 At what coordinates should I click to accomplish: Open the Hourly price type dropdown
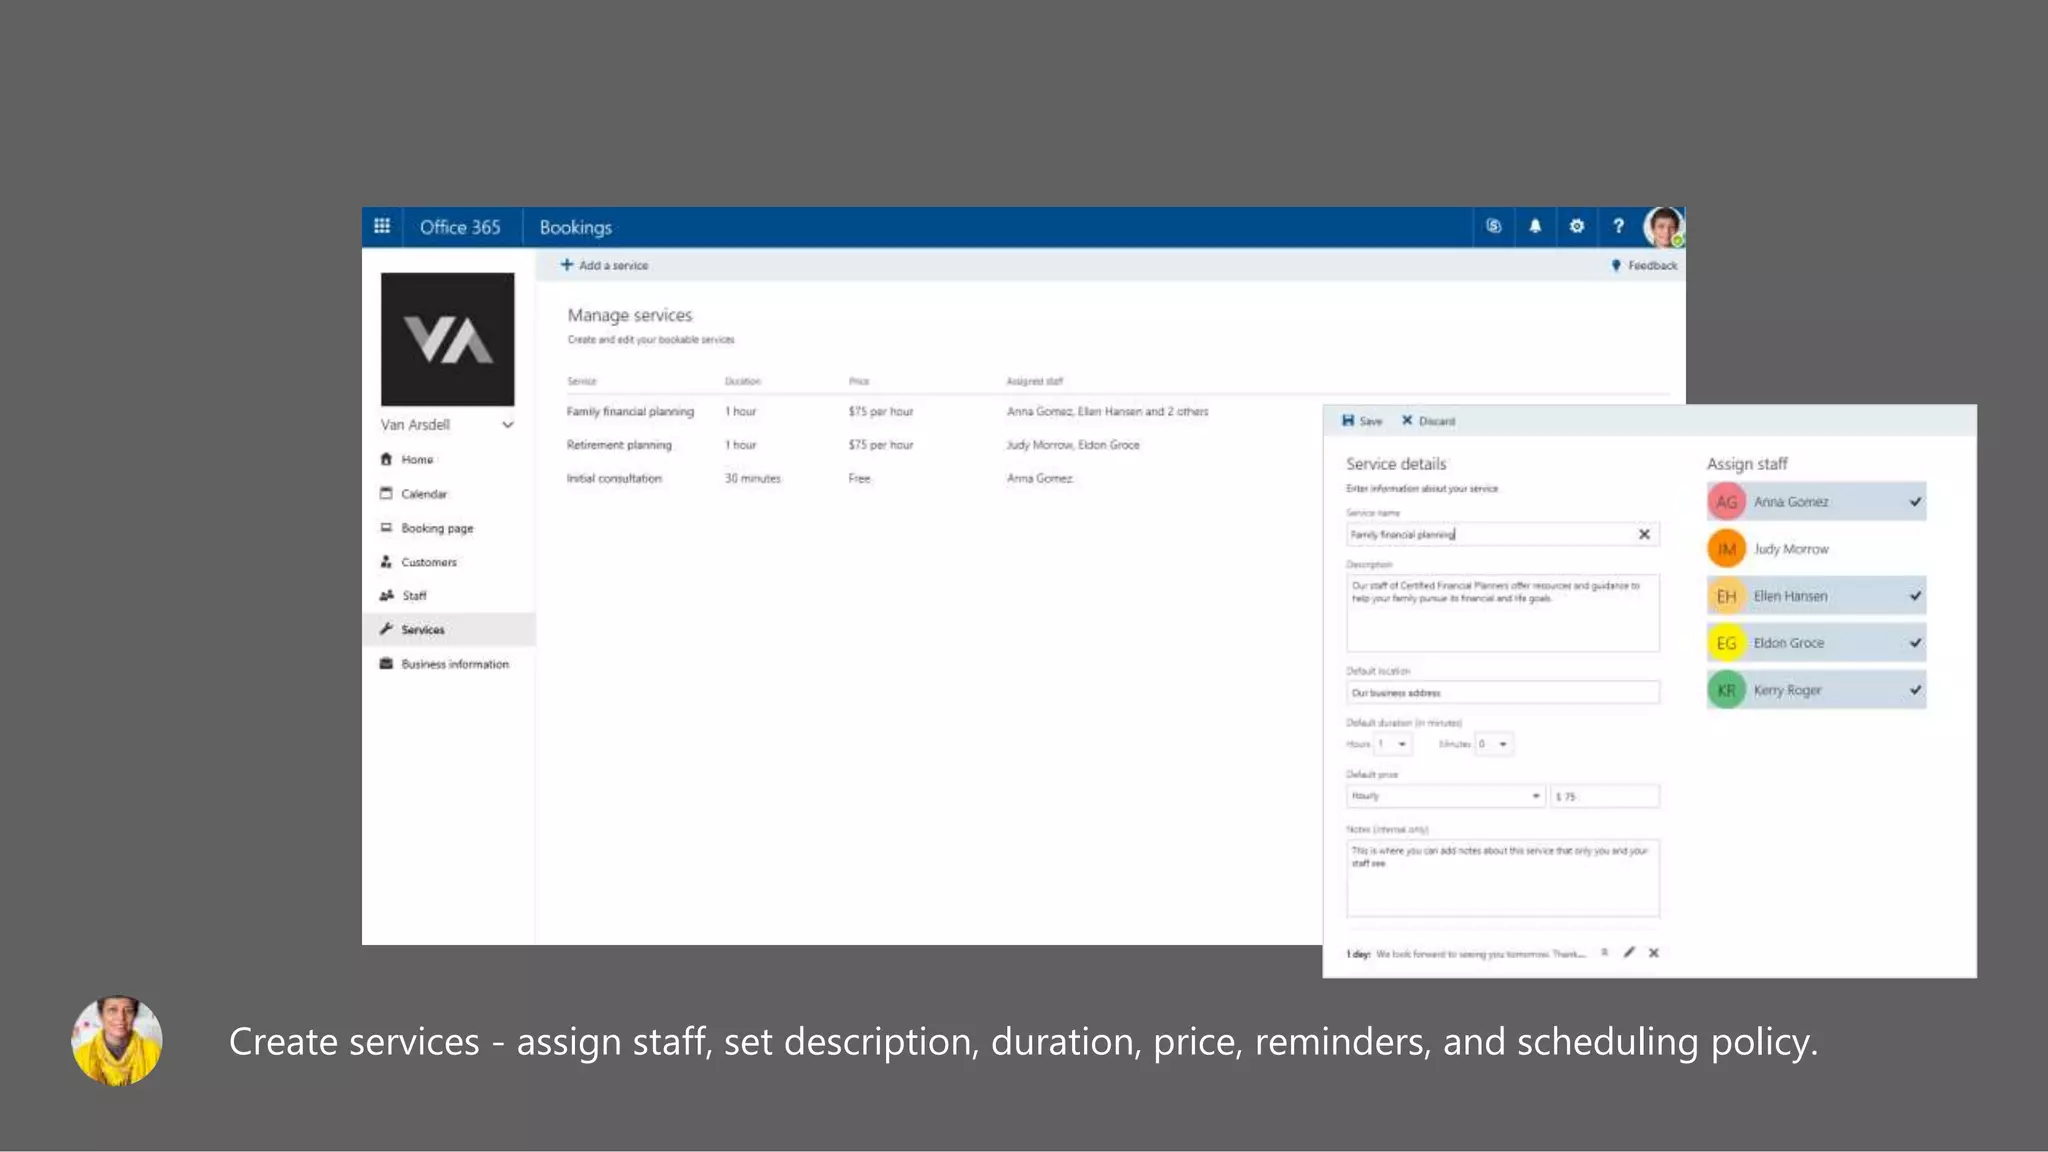click(1445, 797)
